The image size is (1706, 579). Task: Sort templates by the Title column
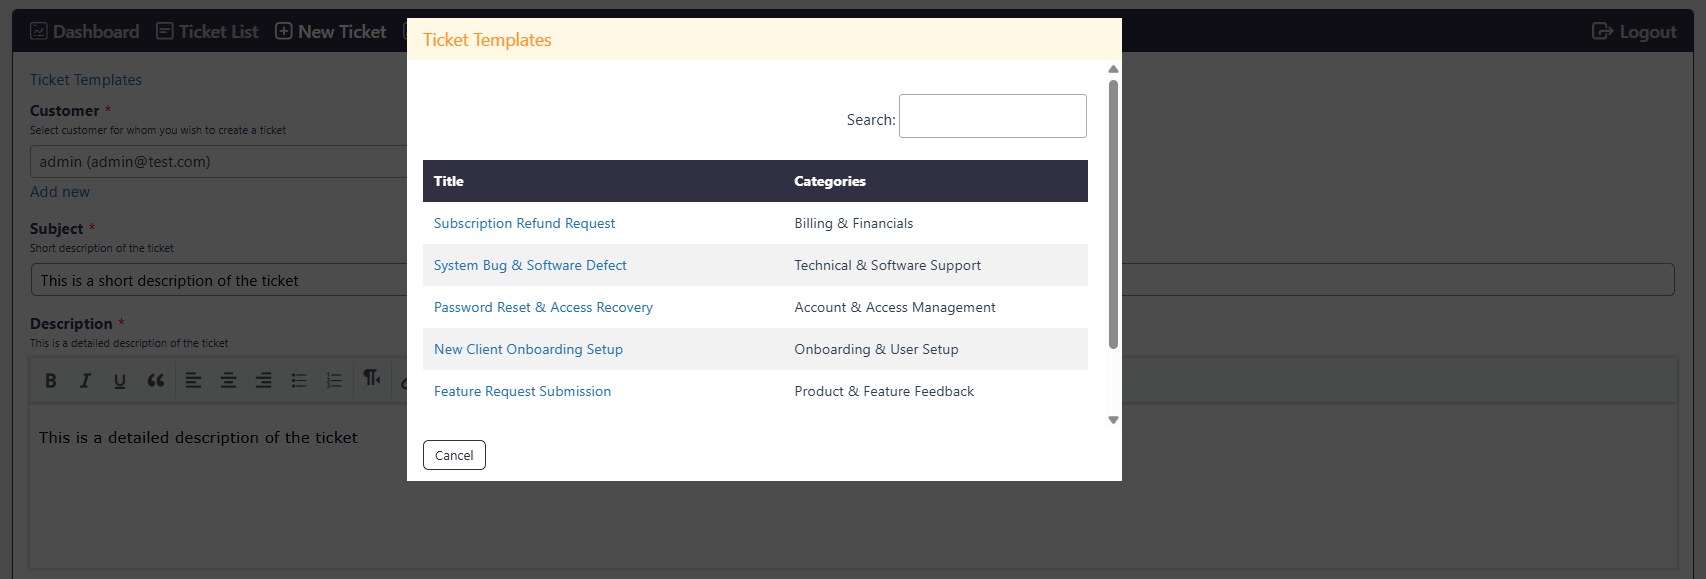pos(603,181)
